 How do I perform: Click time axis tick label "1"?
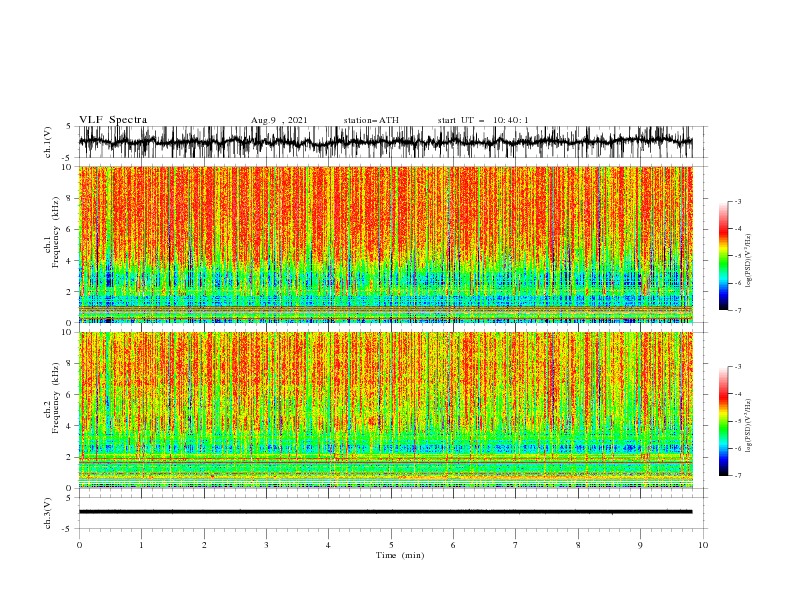coord(141,545)
